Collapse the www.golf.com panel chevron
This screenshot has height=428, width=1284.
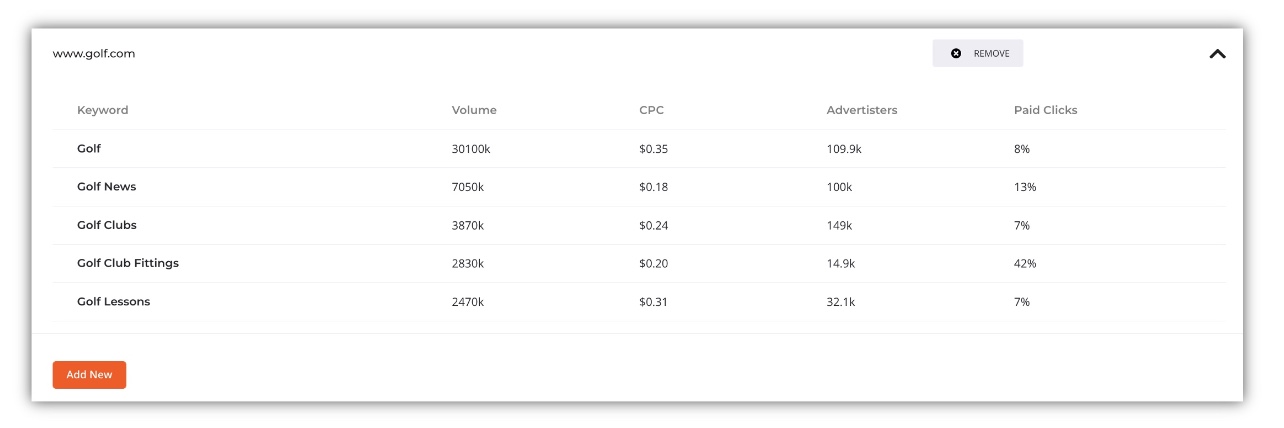[x=1217, y=54]
